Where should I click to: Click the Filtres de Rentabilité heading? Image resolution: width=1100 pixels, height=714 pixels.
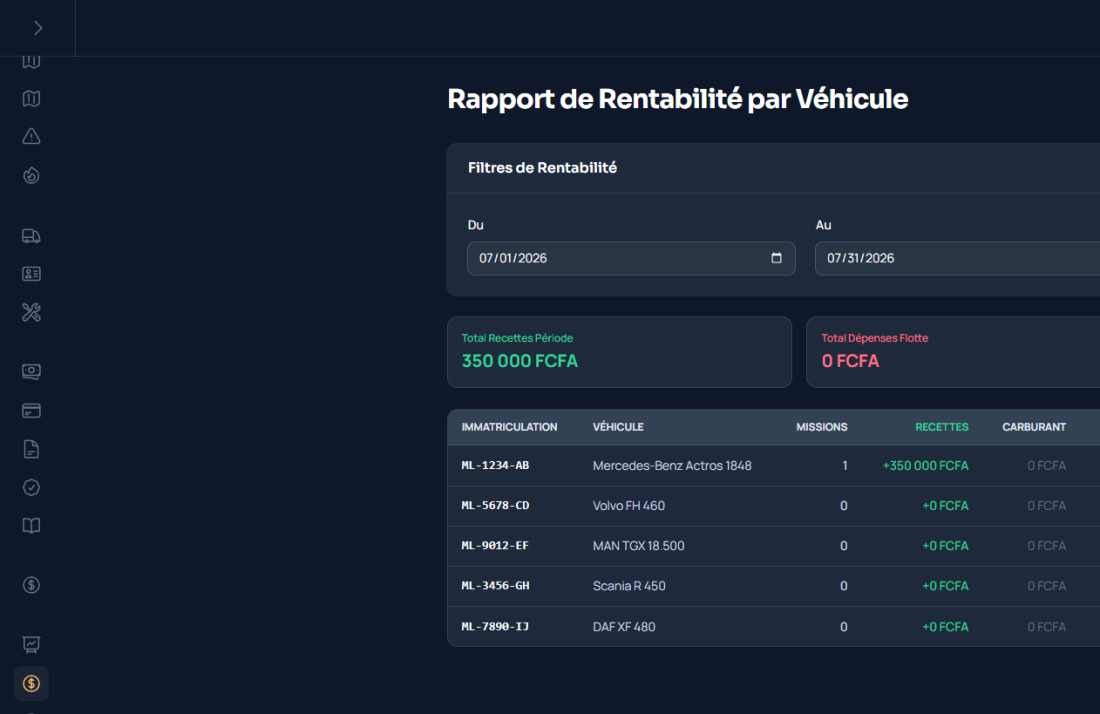[542, 168]
